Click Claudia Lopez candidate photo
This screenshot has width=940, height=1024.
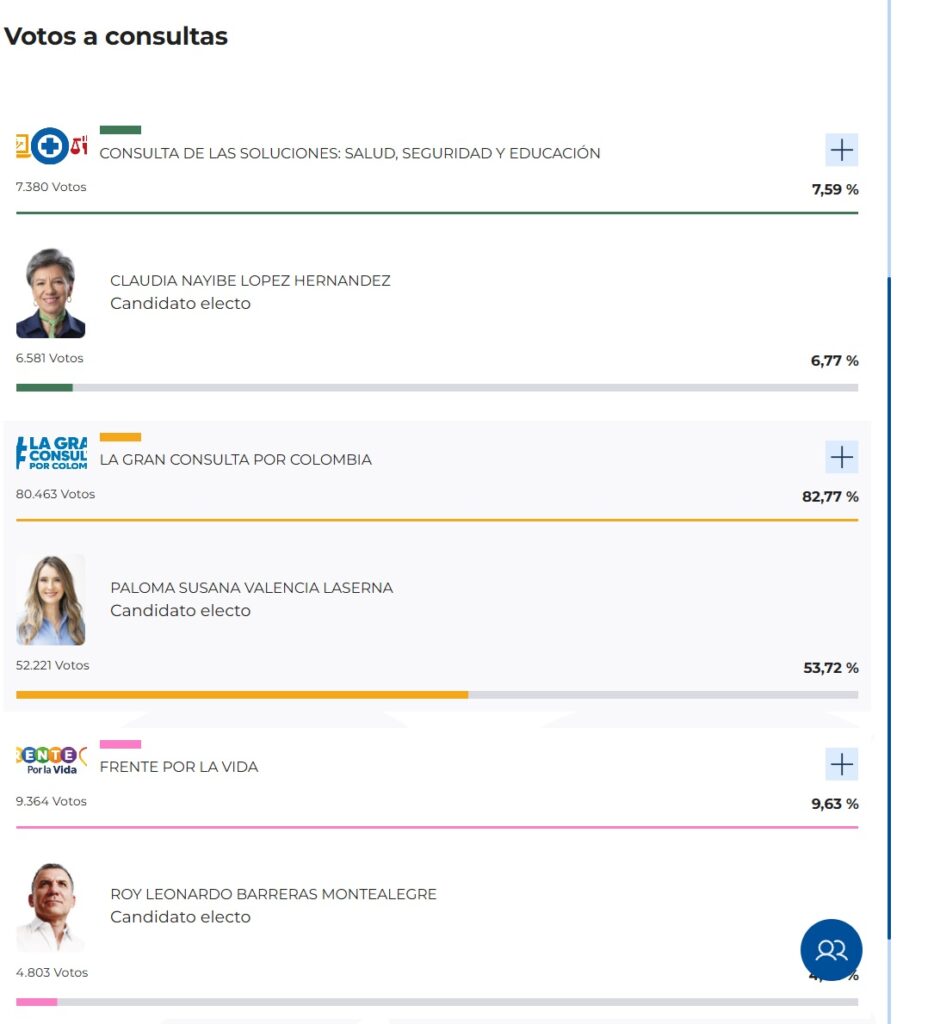pos(51,294)
